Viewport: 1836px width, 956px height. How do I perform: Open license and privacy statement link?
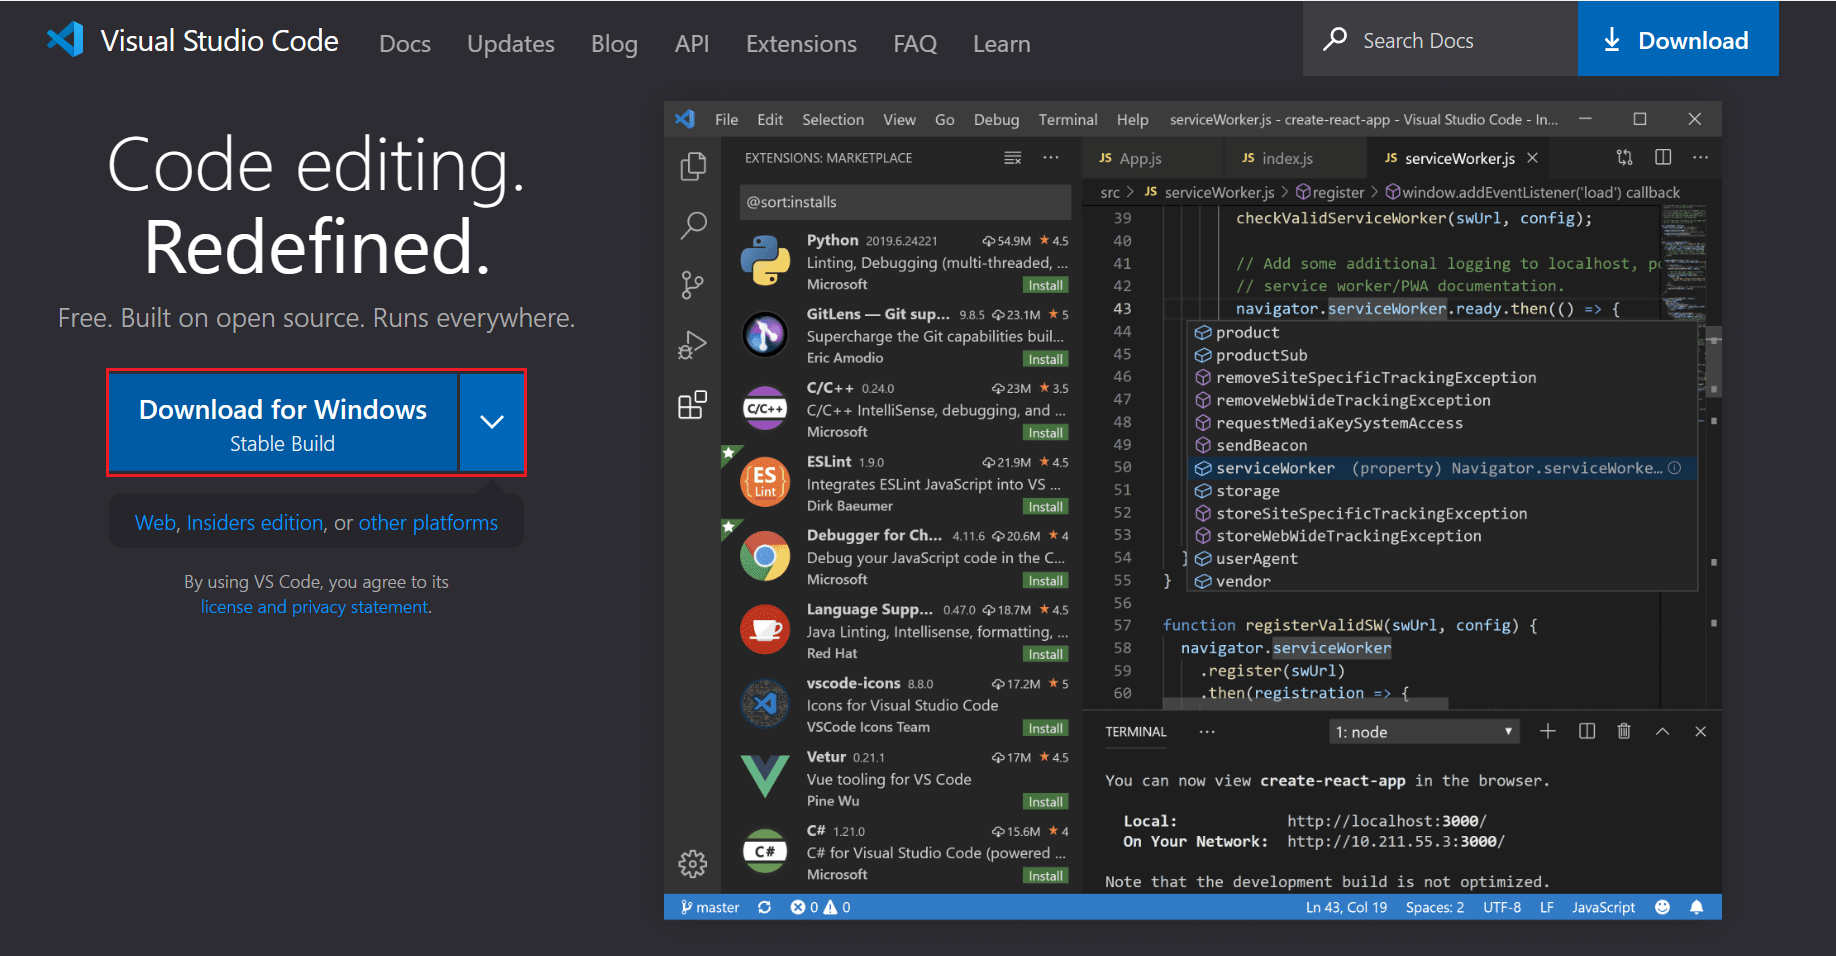[x=315, y=607]
